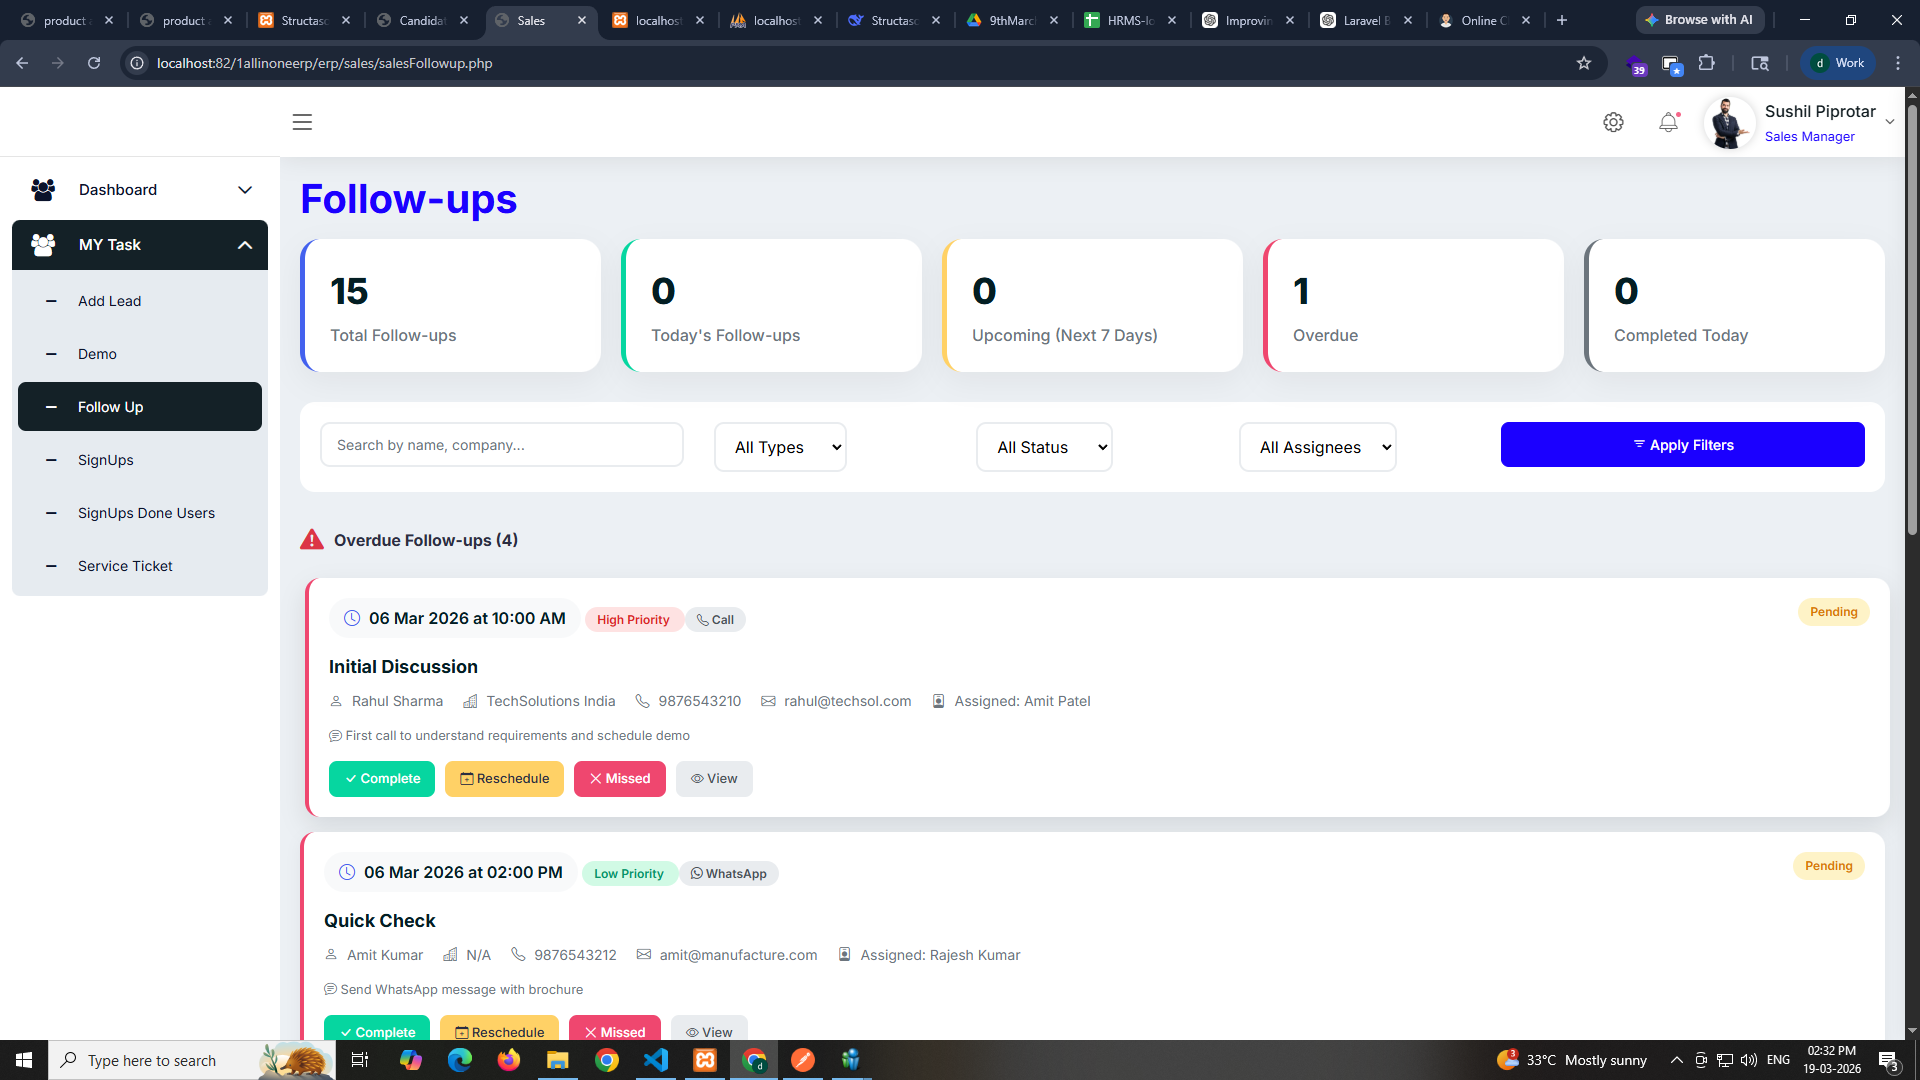1920x1080 pixels.
Task: Click Pending badge on Initial Discussion
Action: (1833, 612)
